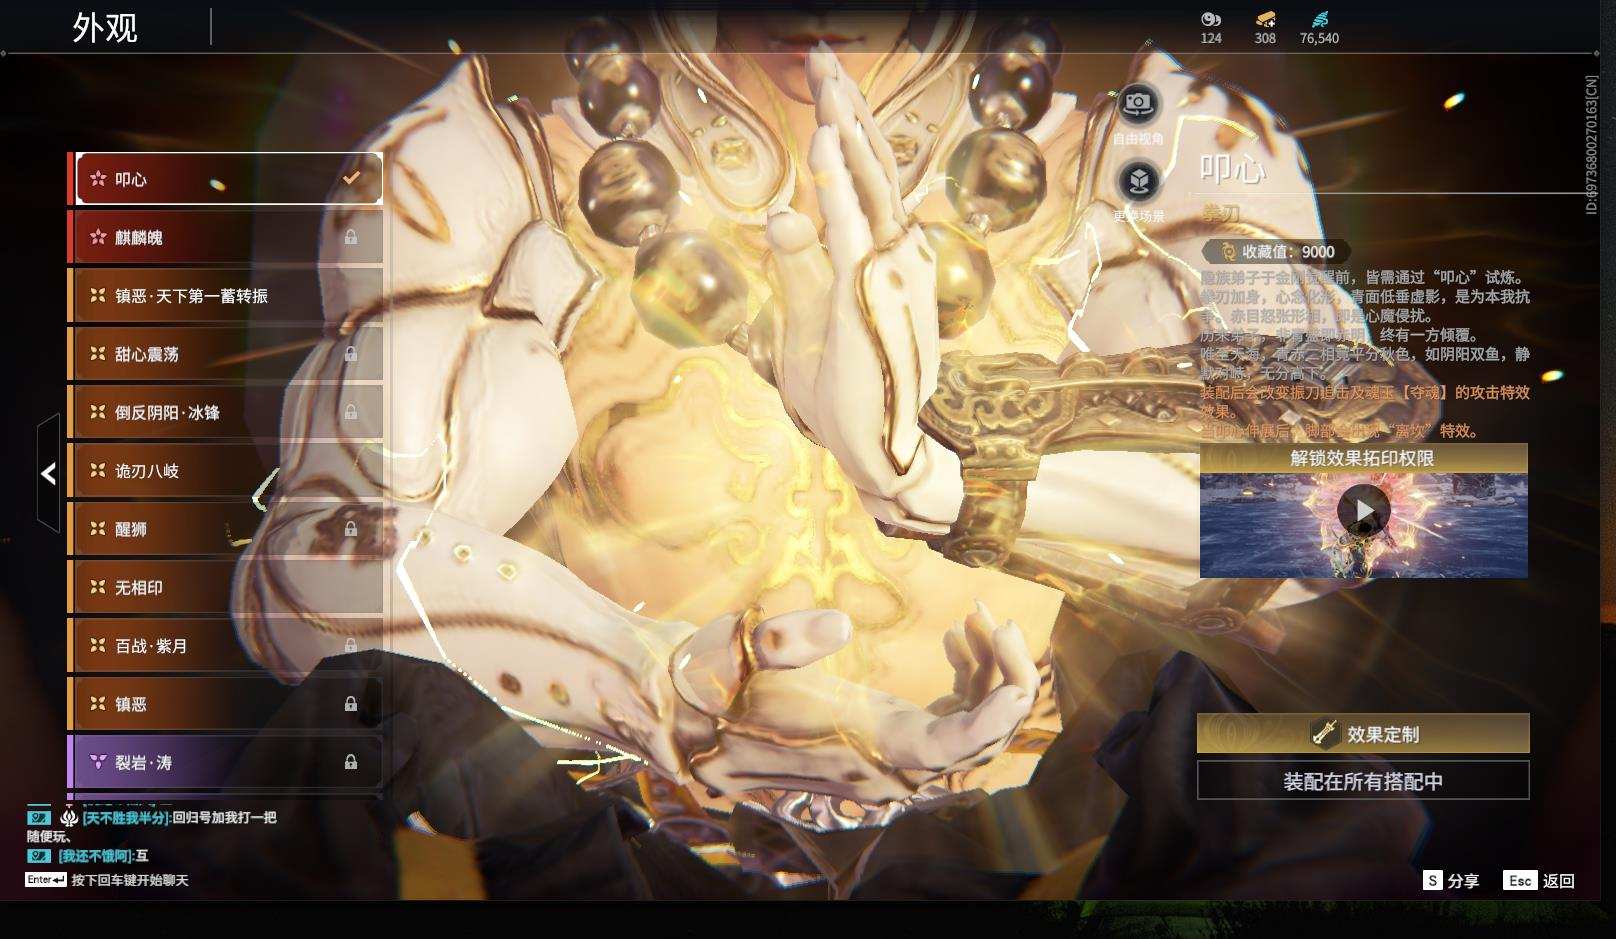Click the currency icon above 124

click(1211, 19)
